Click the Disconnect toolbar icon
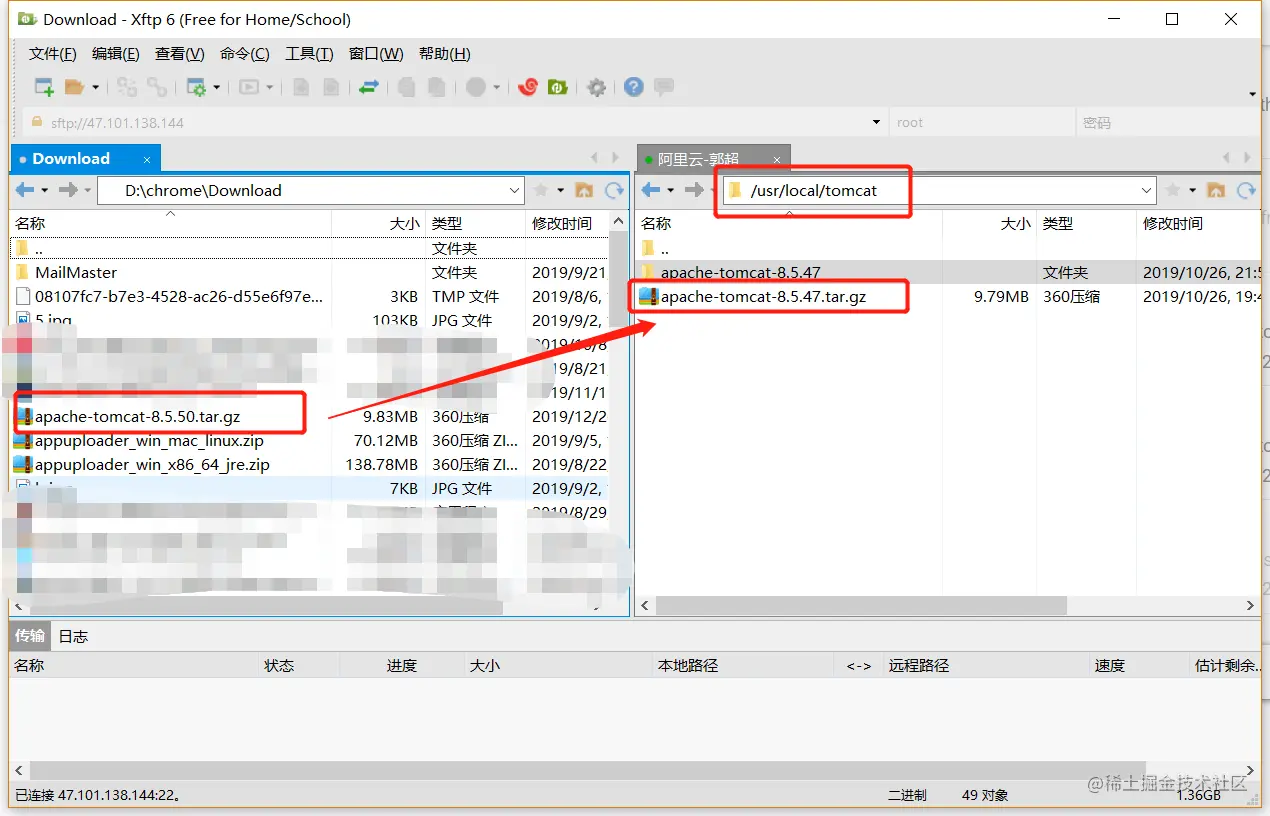Image resolution: width=1270 pixels, height=816 pixels. coord(157,87)
